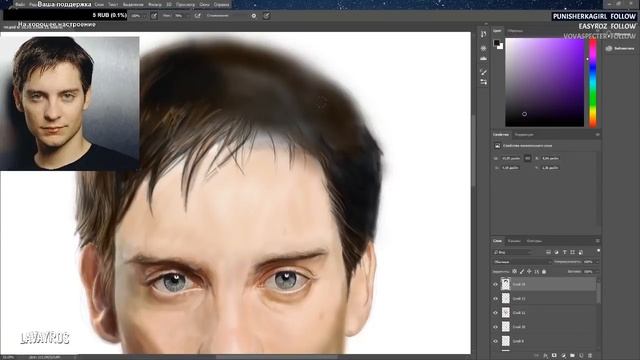Open Layers panel flyout menu
640x360 pixels.
click(x=597, y=241)
